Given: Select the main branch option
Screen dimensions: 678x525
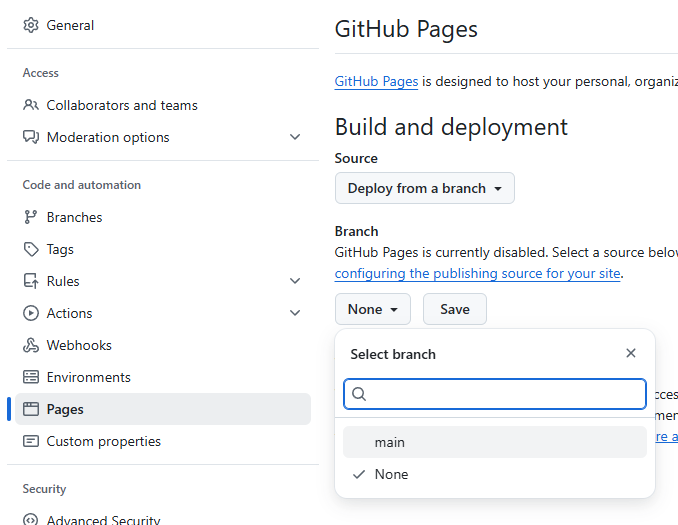Looking at the screenshot, I should [494, 442].
